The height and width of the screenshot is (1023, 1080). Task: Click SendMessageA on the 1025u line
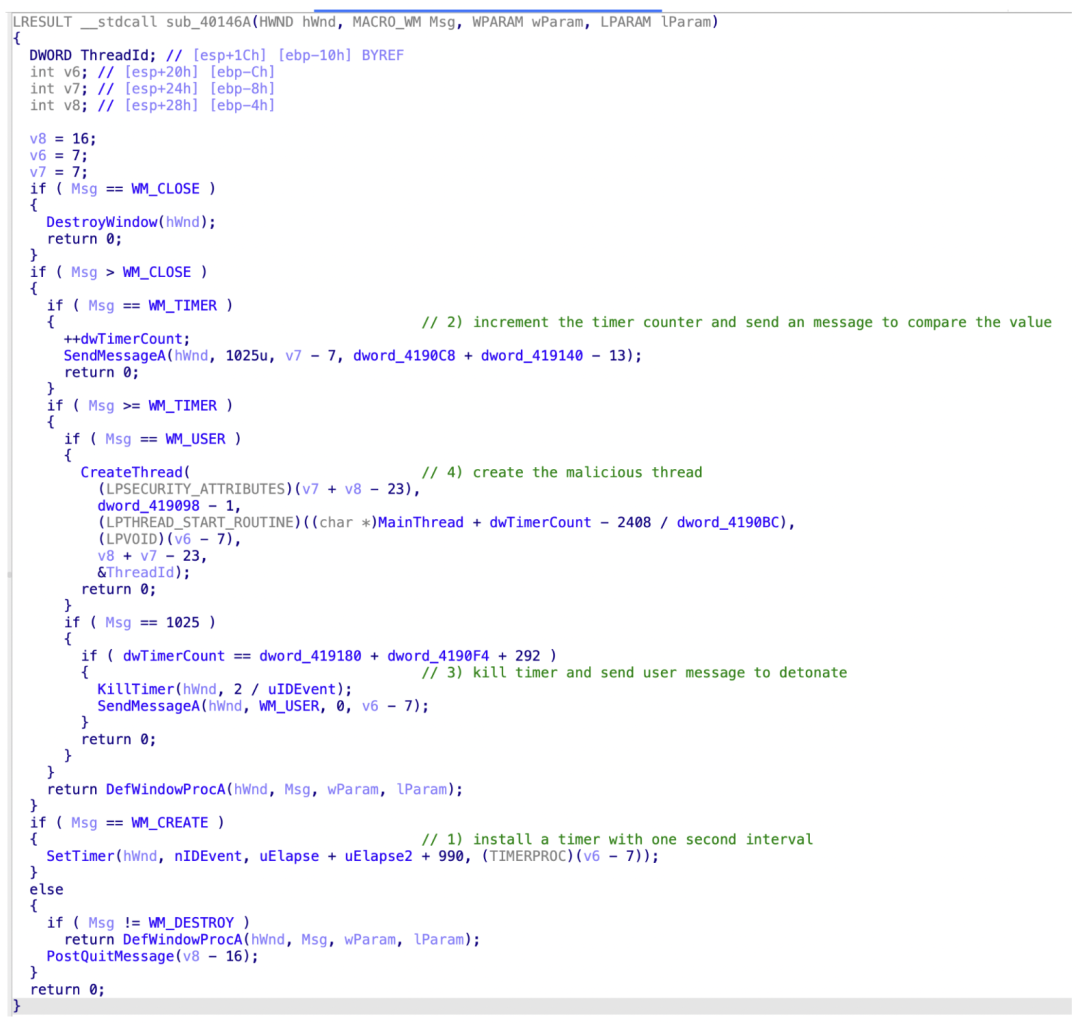[114, 355]
